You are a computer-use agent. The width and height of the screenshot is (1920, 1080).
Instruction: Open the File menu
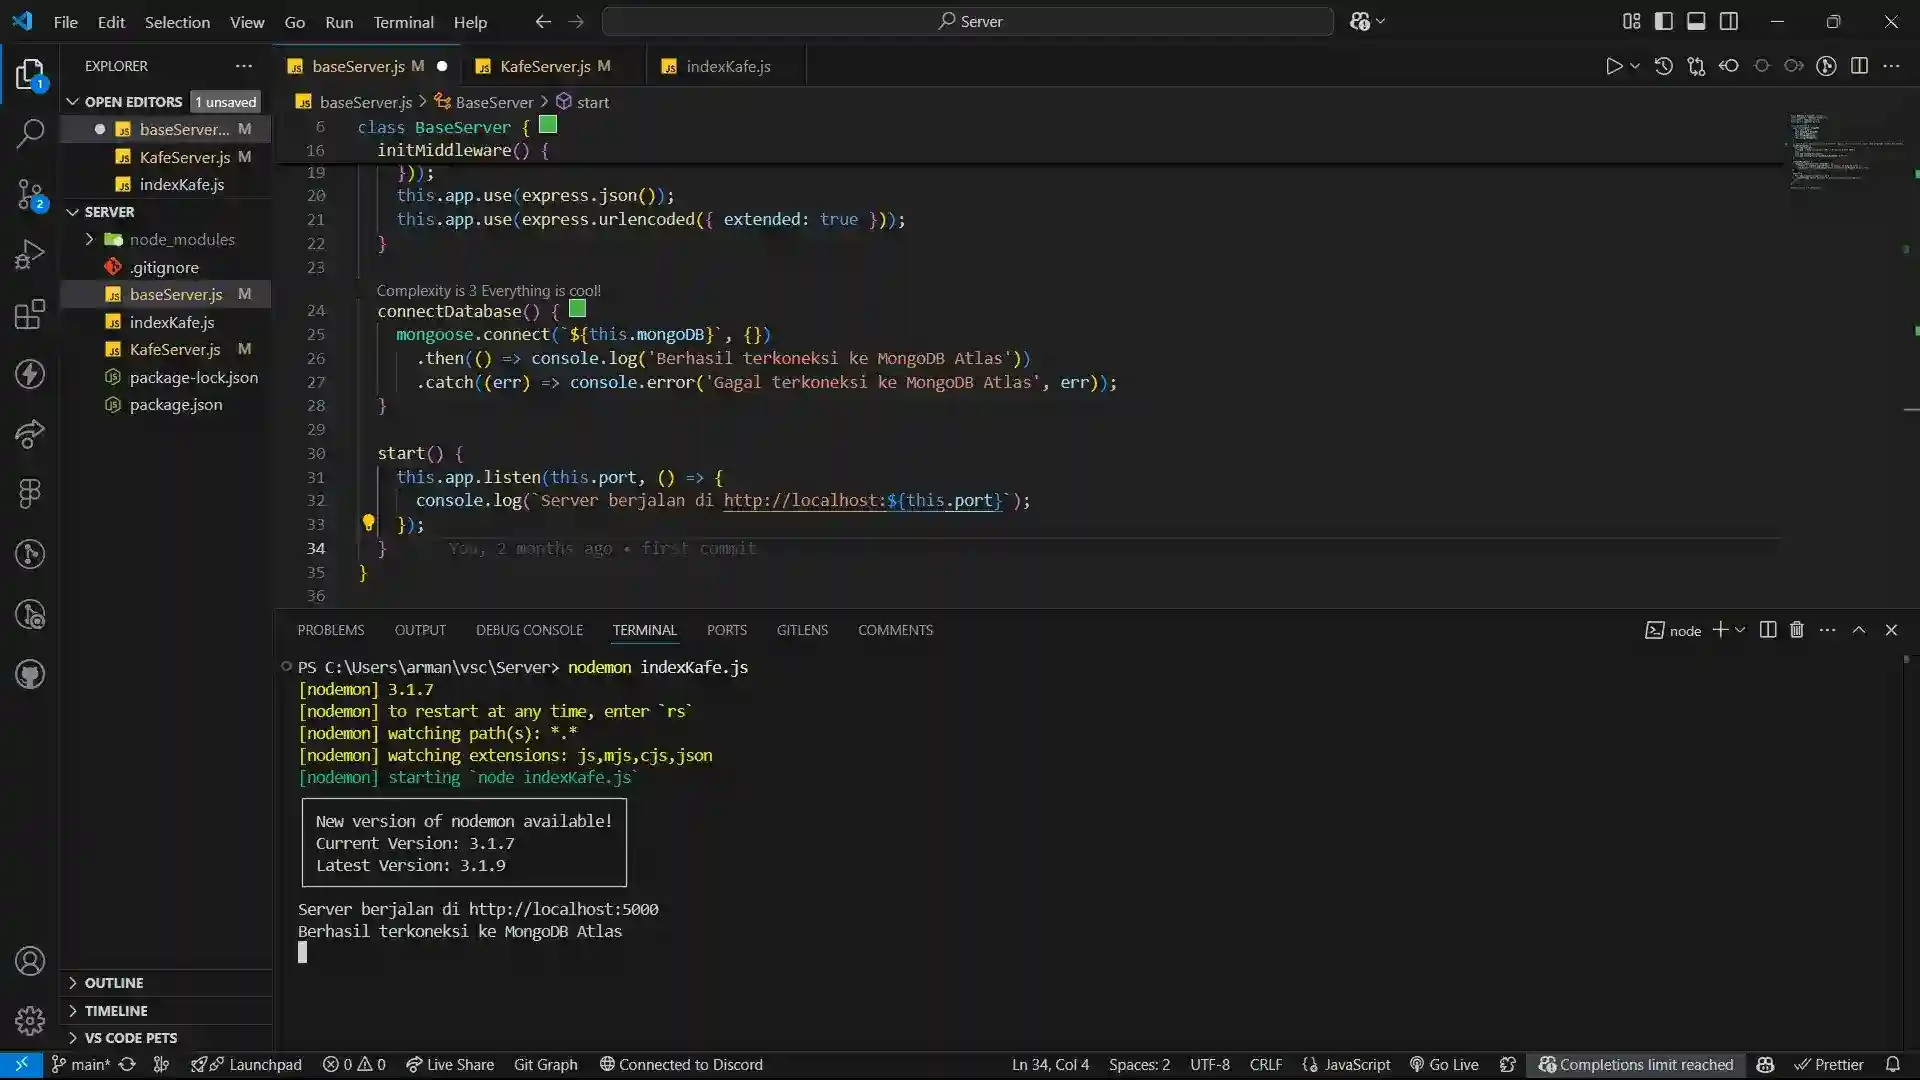[65, 22]
